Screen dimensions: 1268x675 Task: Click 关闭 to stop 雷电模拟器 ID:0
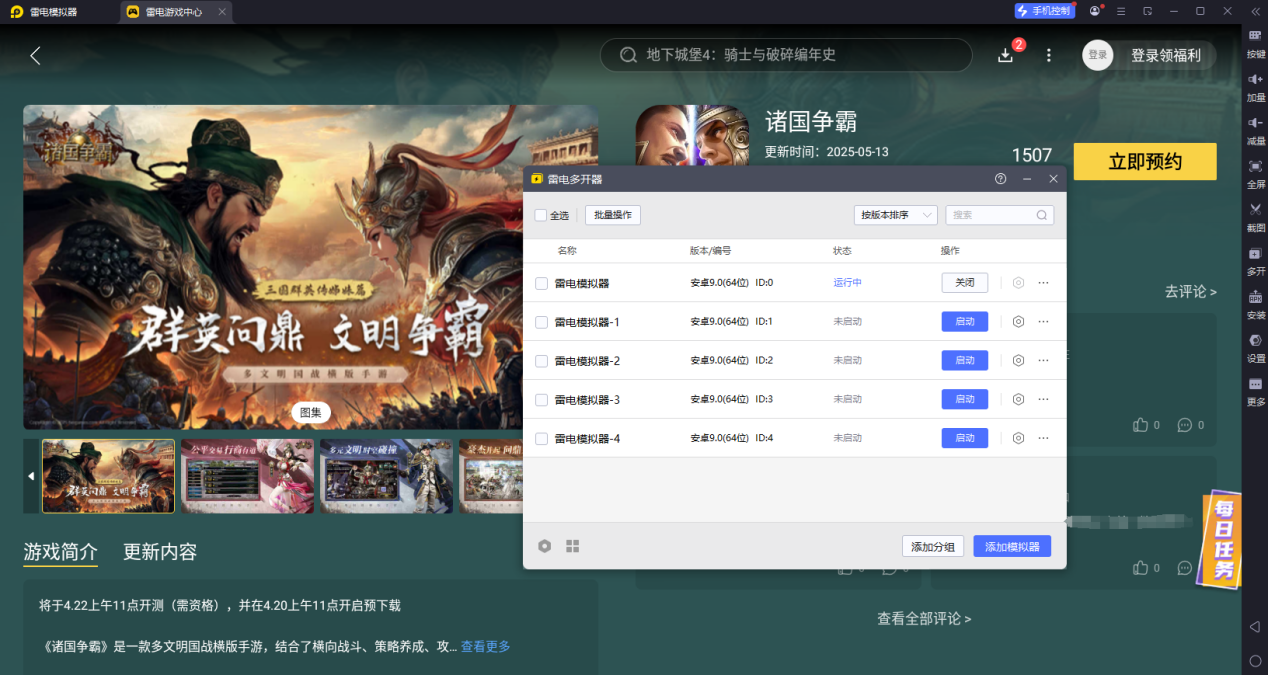pyautogui.click(x=965, y=283)
